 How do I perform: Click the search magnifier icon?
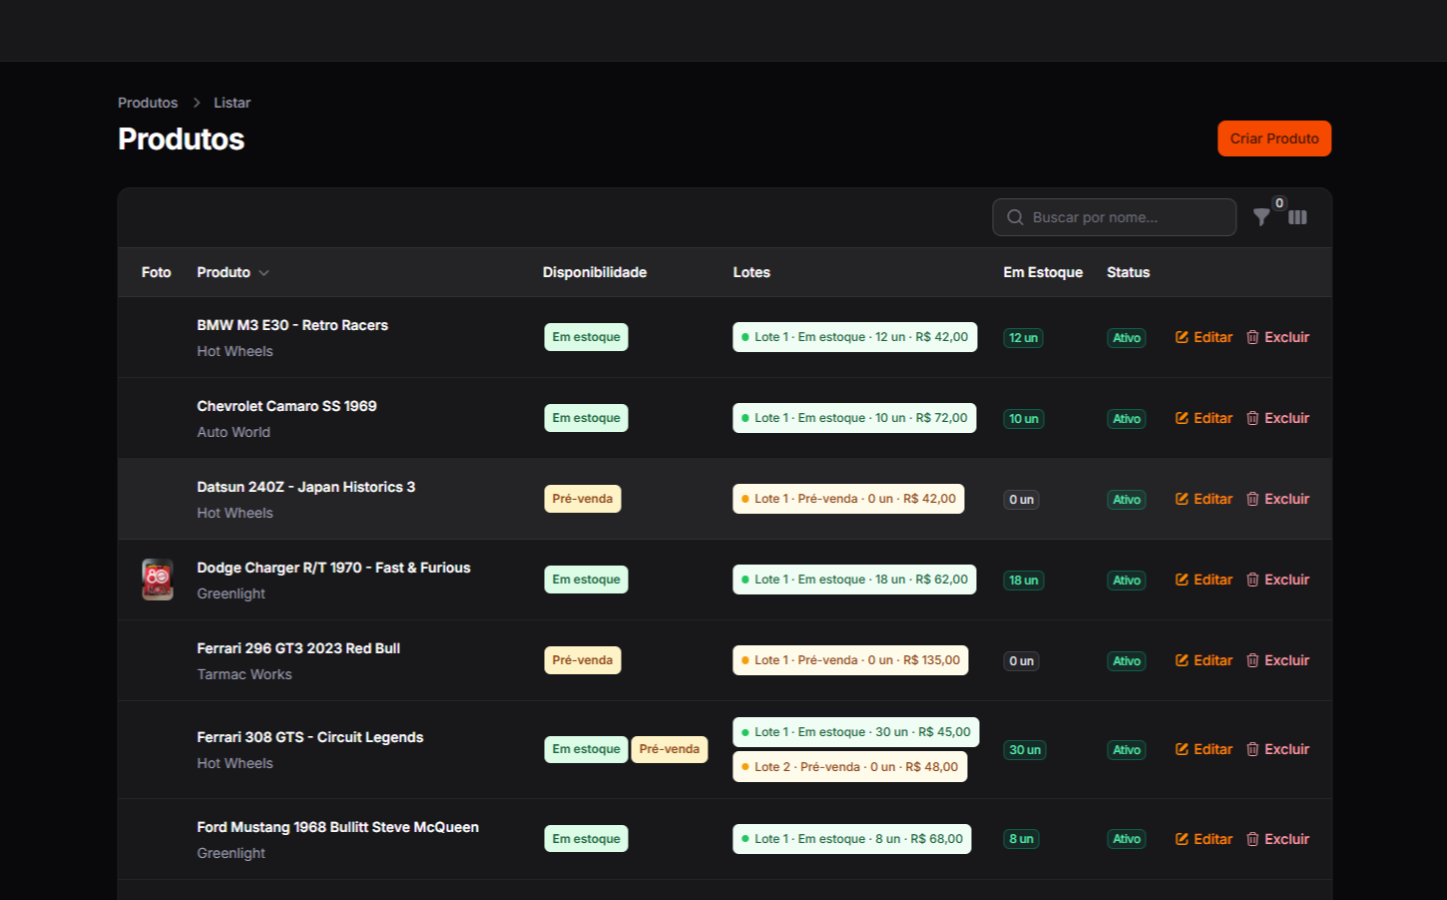[x=1015, y=217]
